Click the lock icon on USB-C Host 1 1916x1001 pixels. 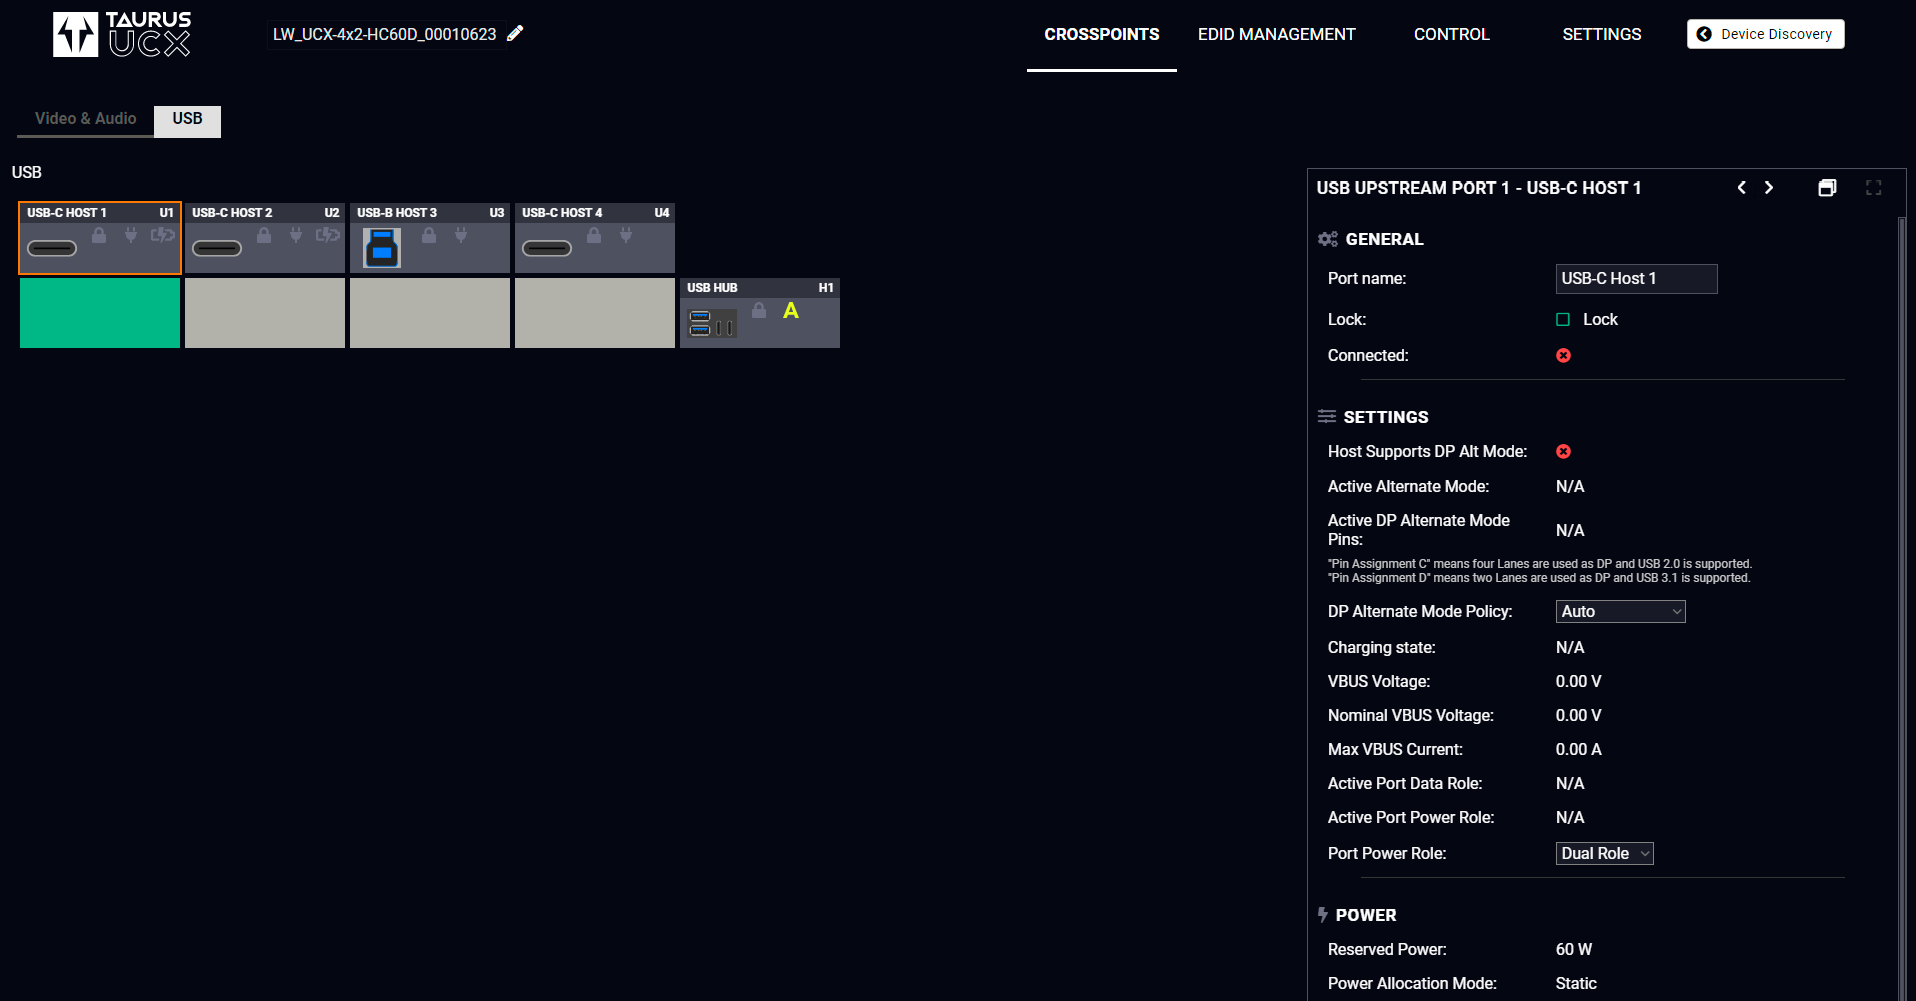tap(99, 235)
